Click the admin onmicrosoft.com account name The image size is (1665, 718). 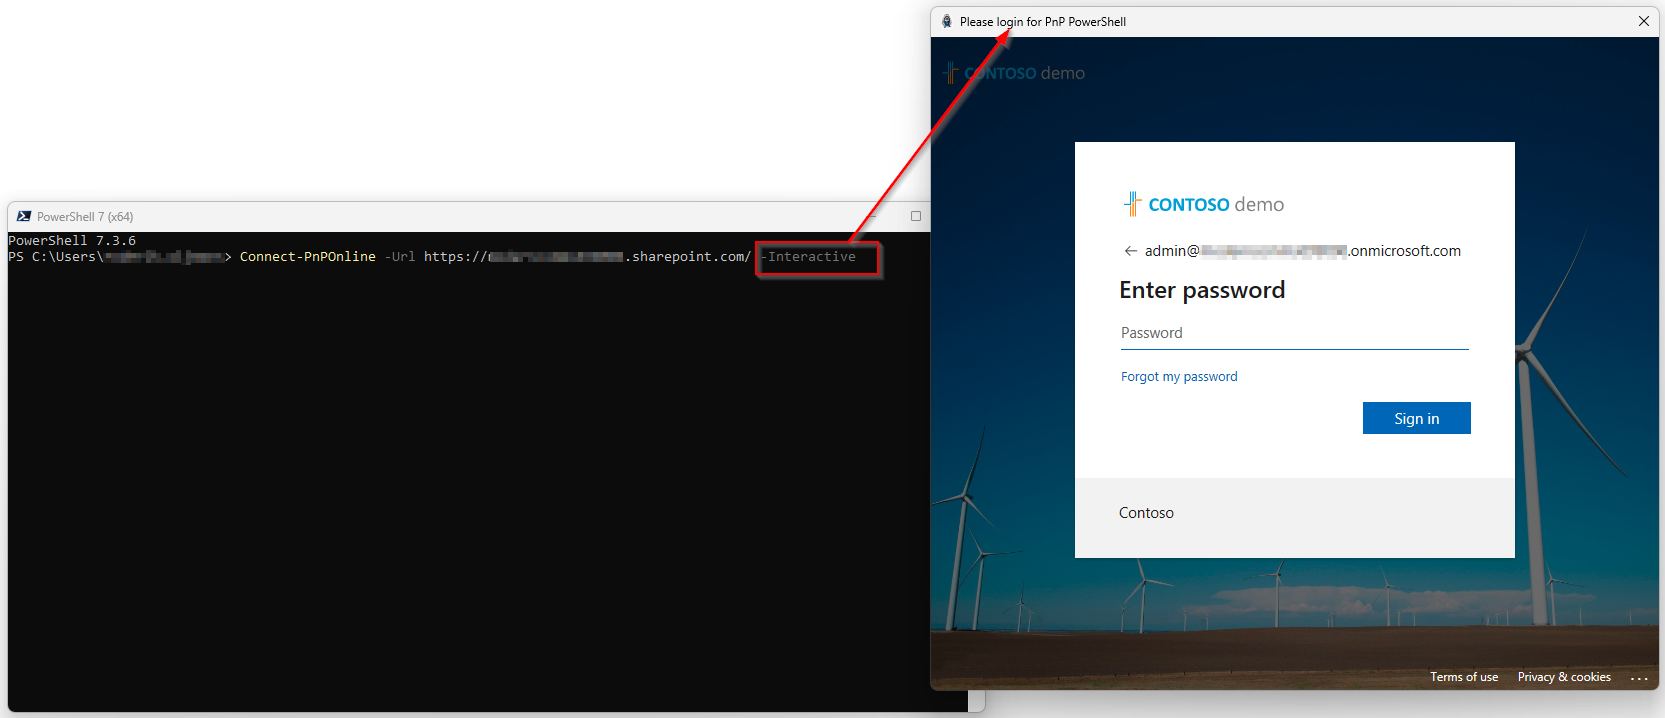click(x=1302, y=251)
